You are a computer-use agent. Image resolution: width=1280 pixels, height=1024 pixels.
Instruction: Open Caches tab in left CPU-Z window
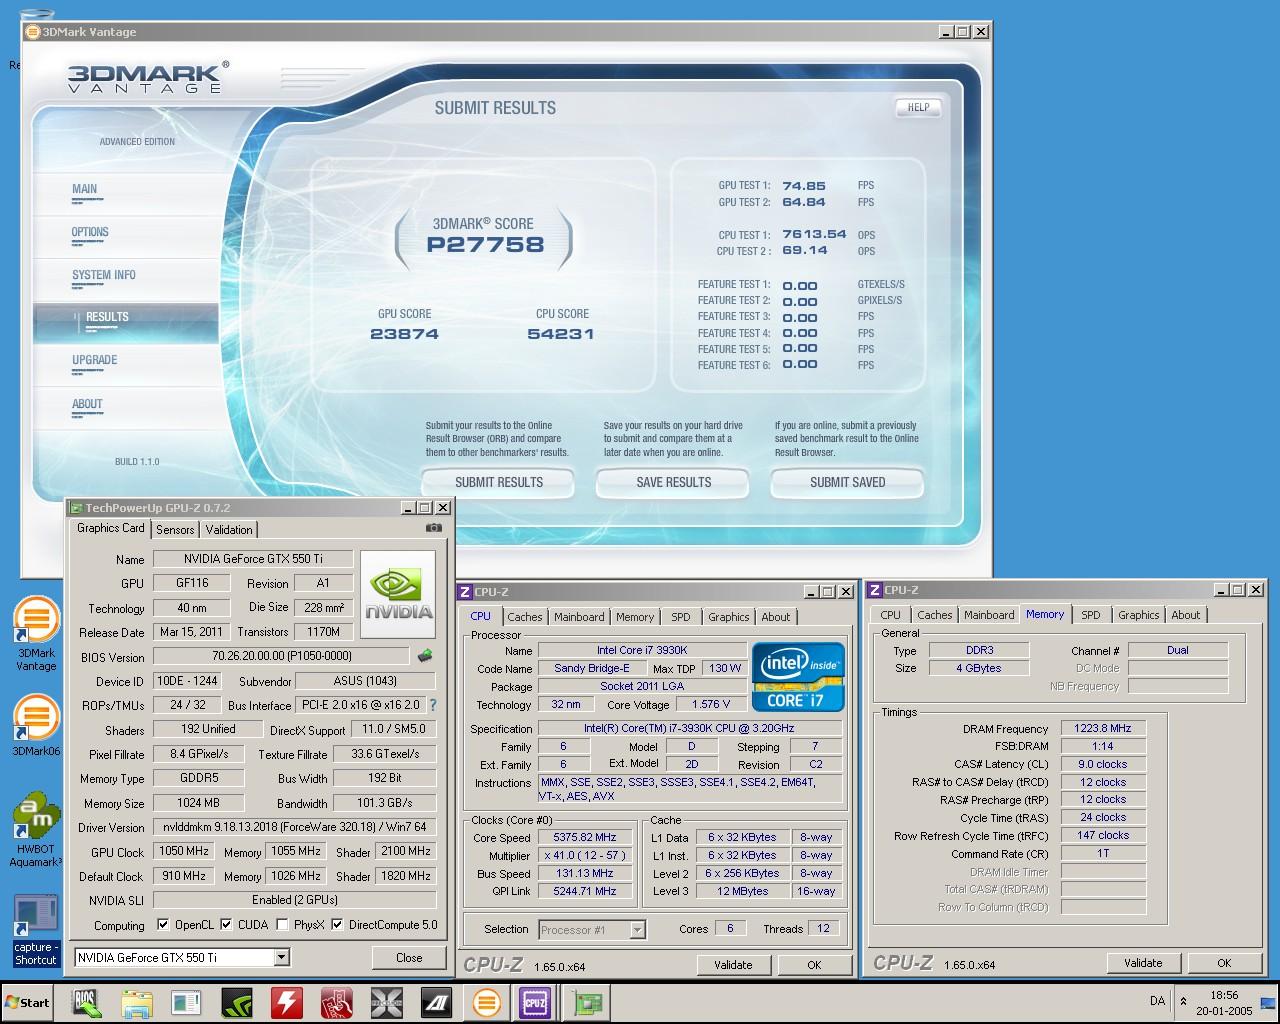524,617
